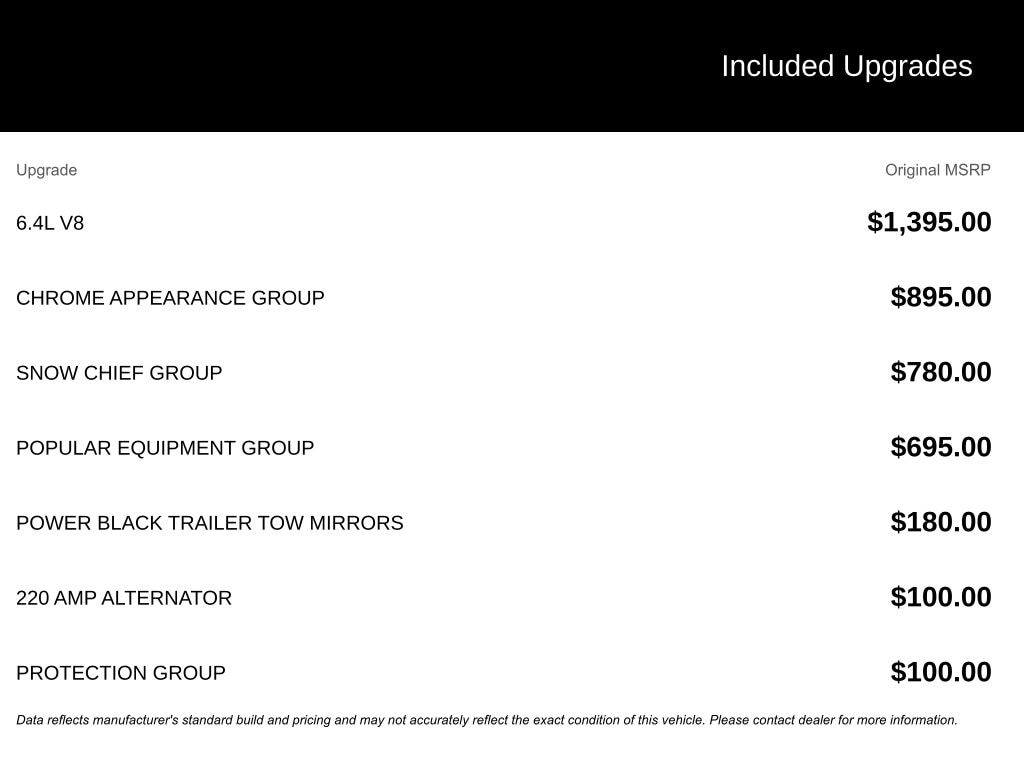This screenshot has width=1024, height=768.
Task: Click the Protection Group's $100.00 price
Action: click(x=941, y=672)
